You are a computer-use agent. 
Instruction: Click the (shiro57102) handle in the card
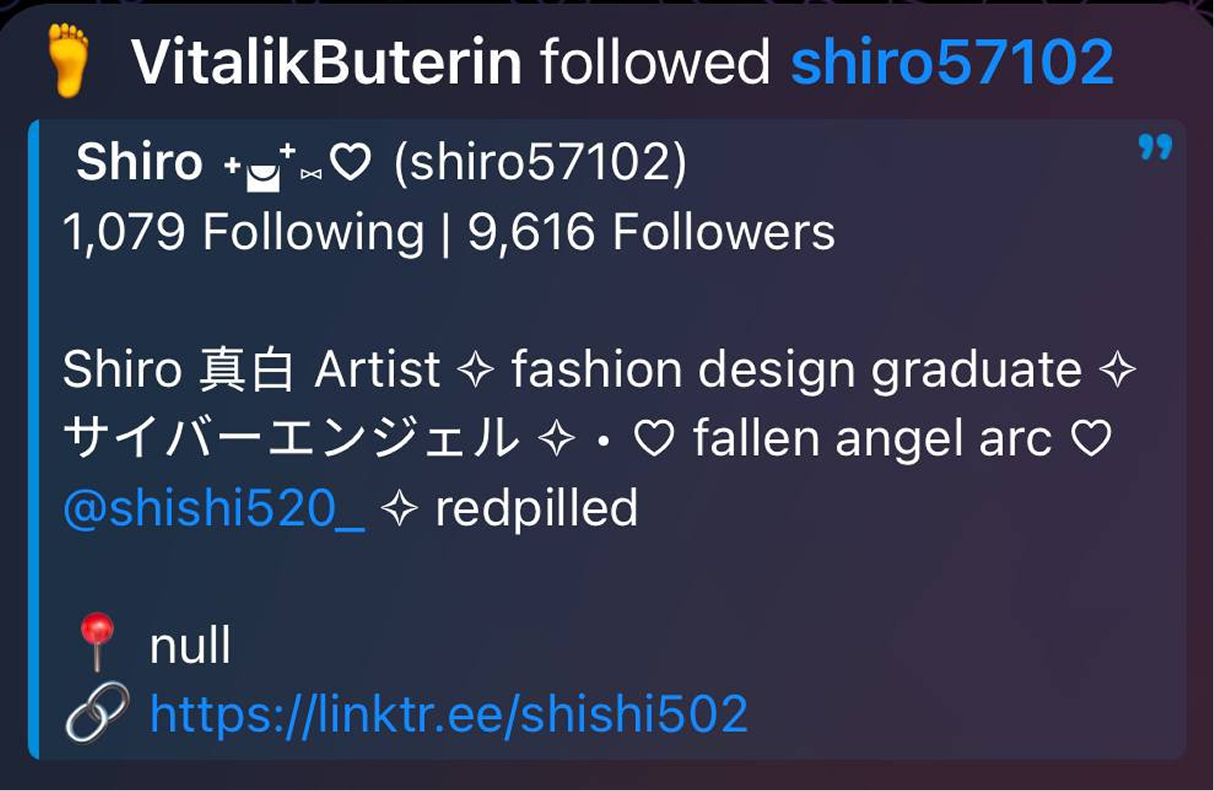(x=541, y=164)
